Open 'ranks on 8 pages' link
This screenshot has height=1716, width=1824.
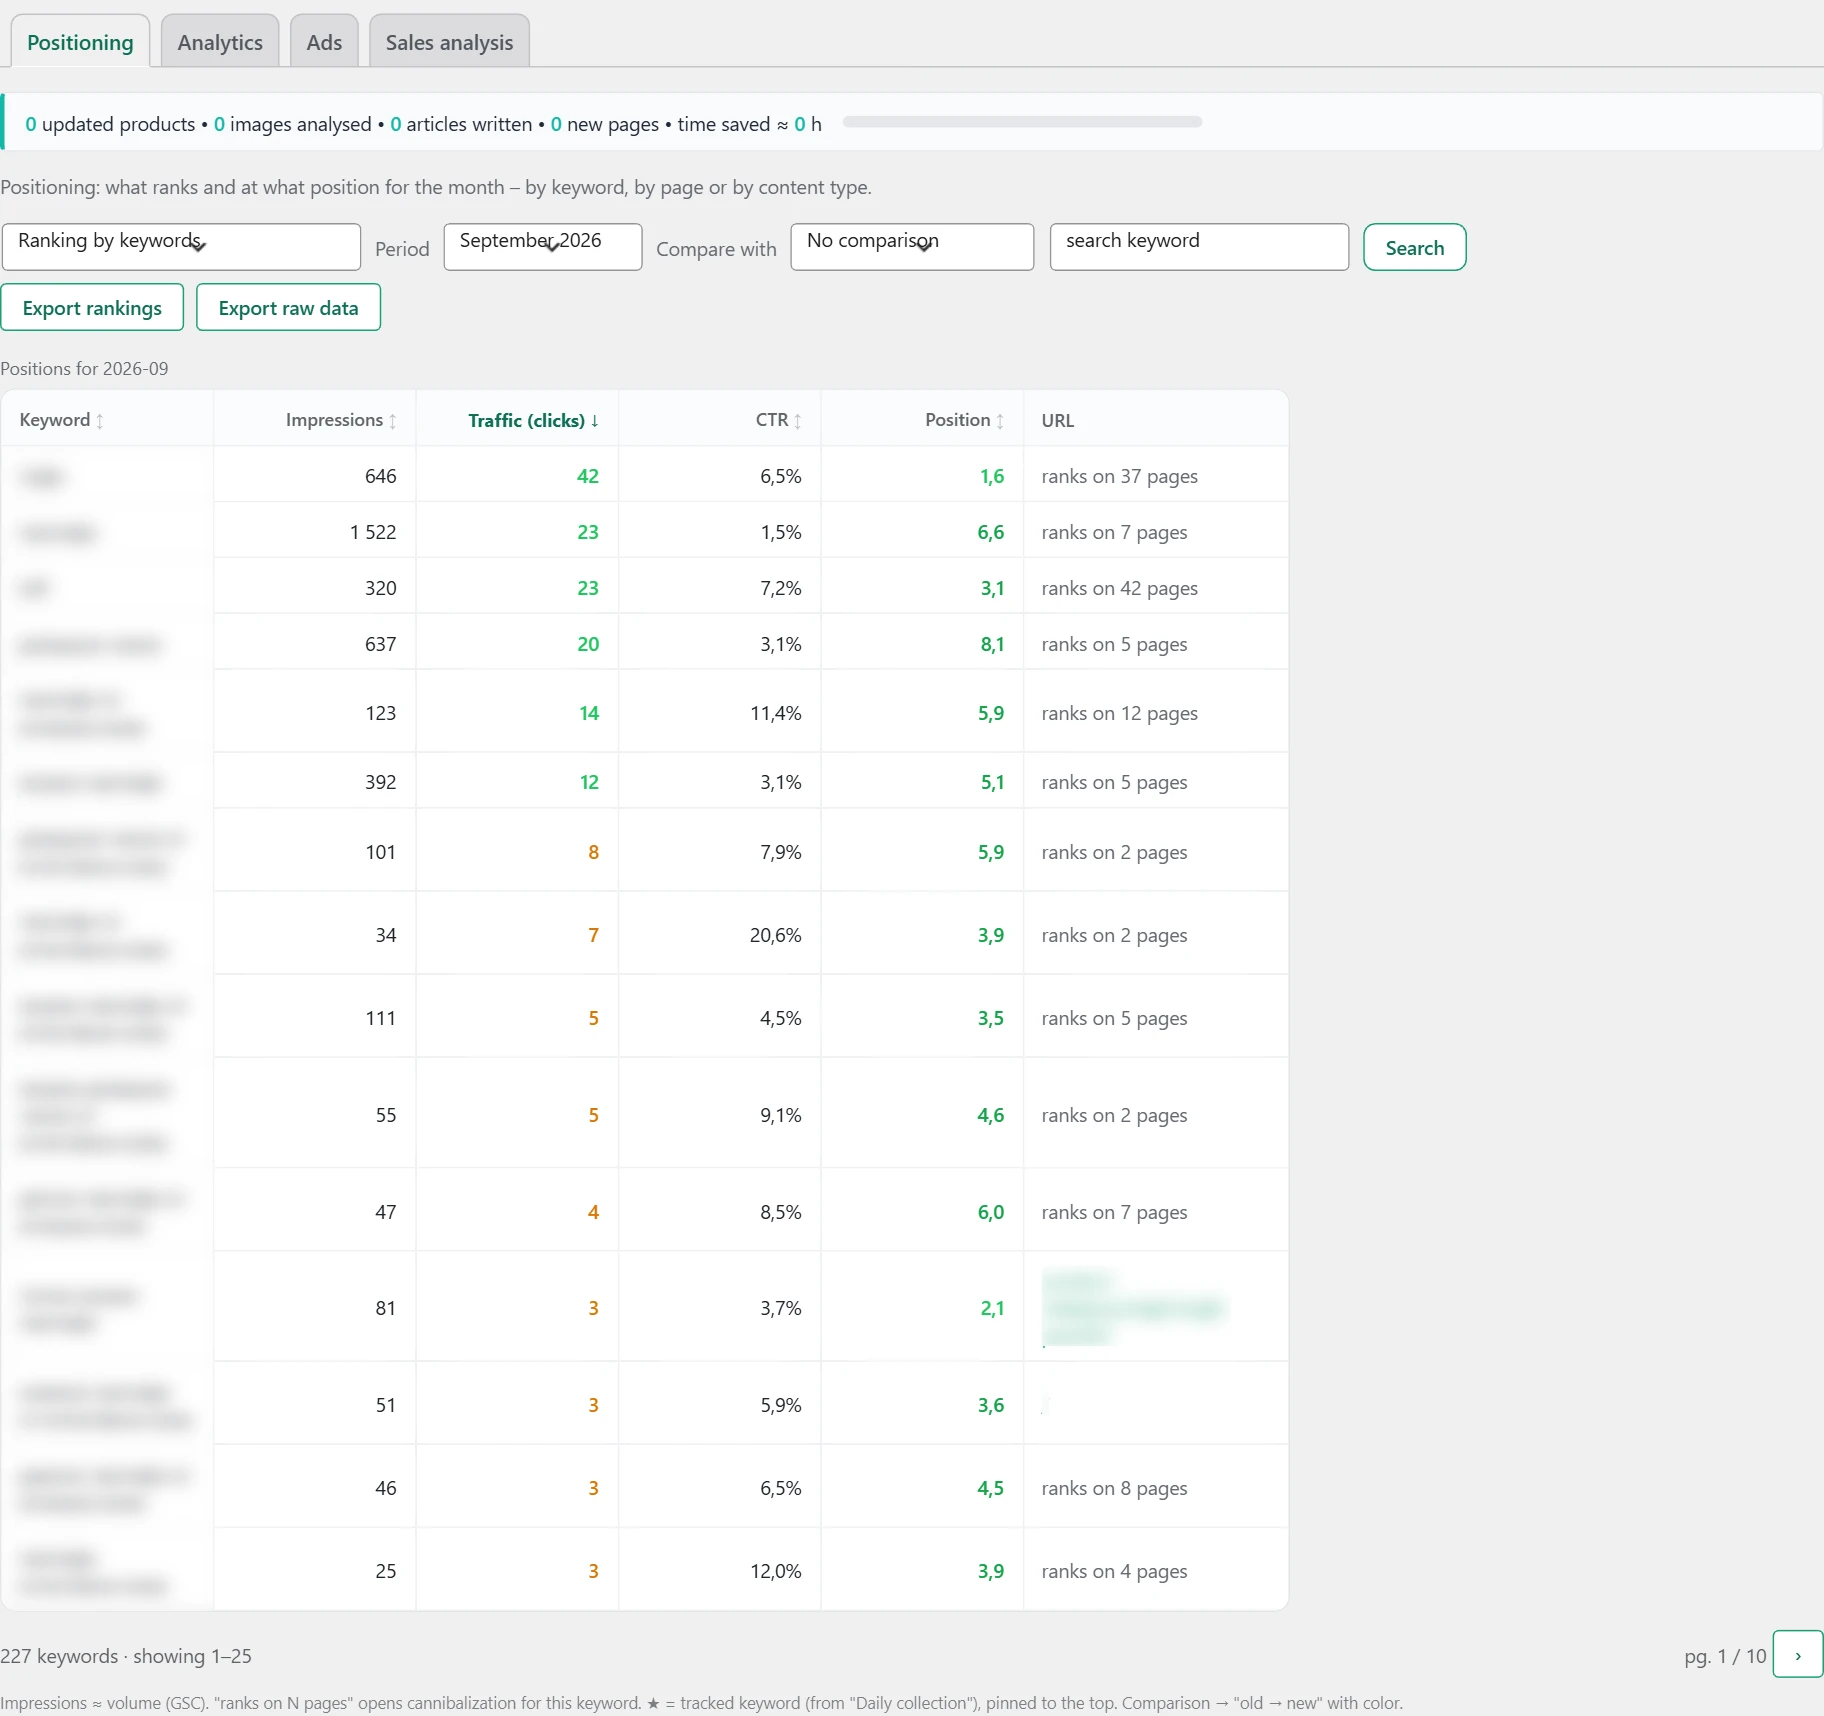coord(1114,1488)
